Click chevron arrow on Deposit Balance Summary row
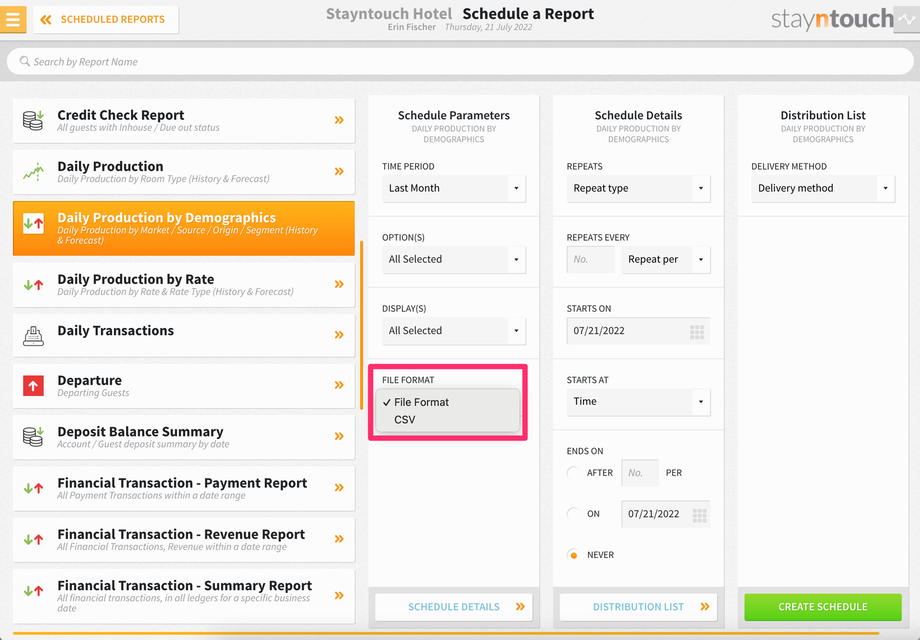 pos(339,436)
